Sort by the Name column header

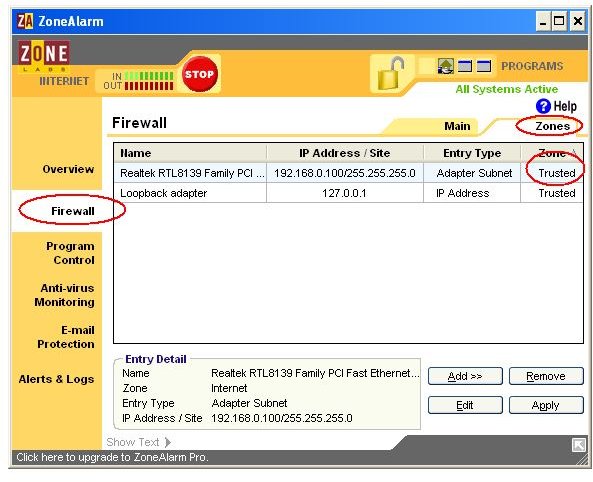click(x=190, y=153)
